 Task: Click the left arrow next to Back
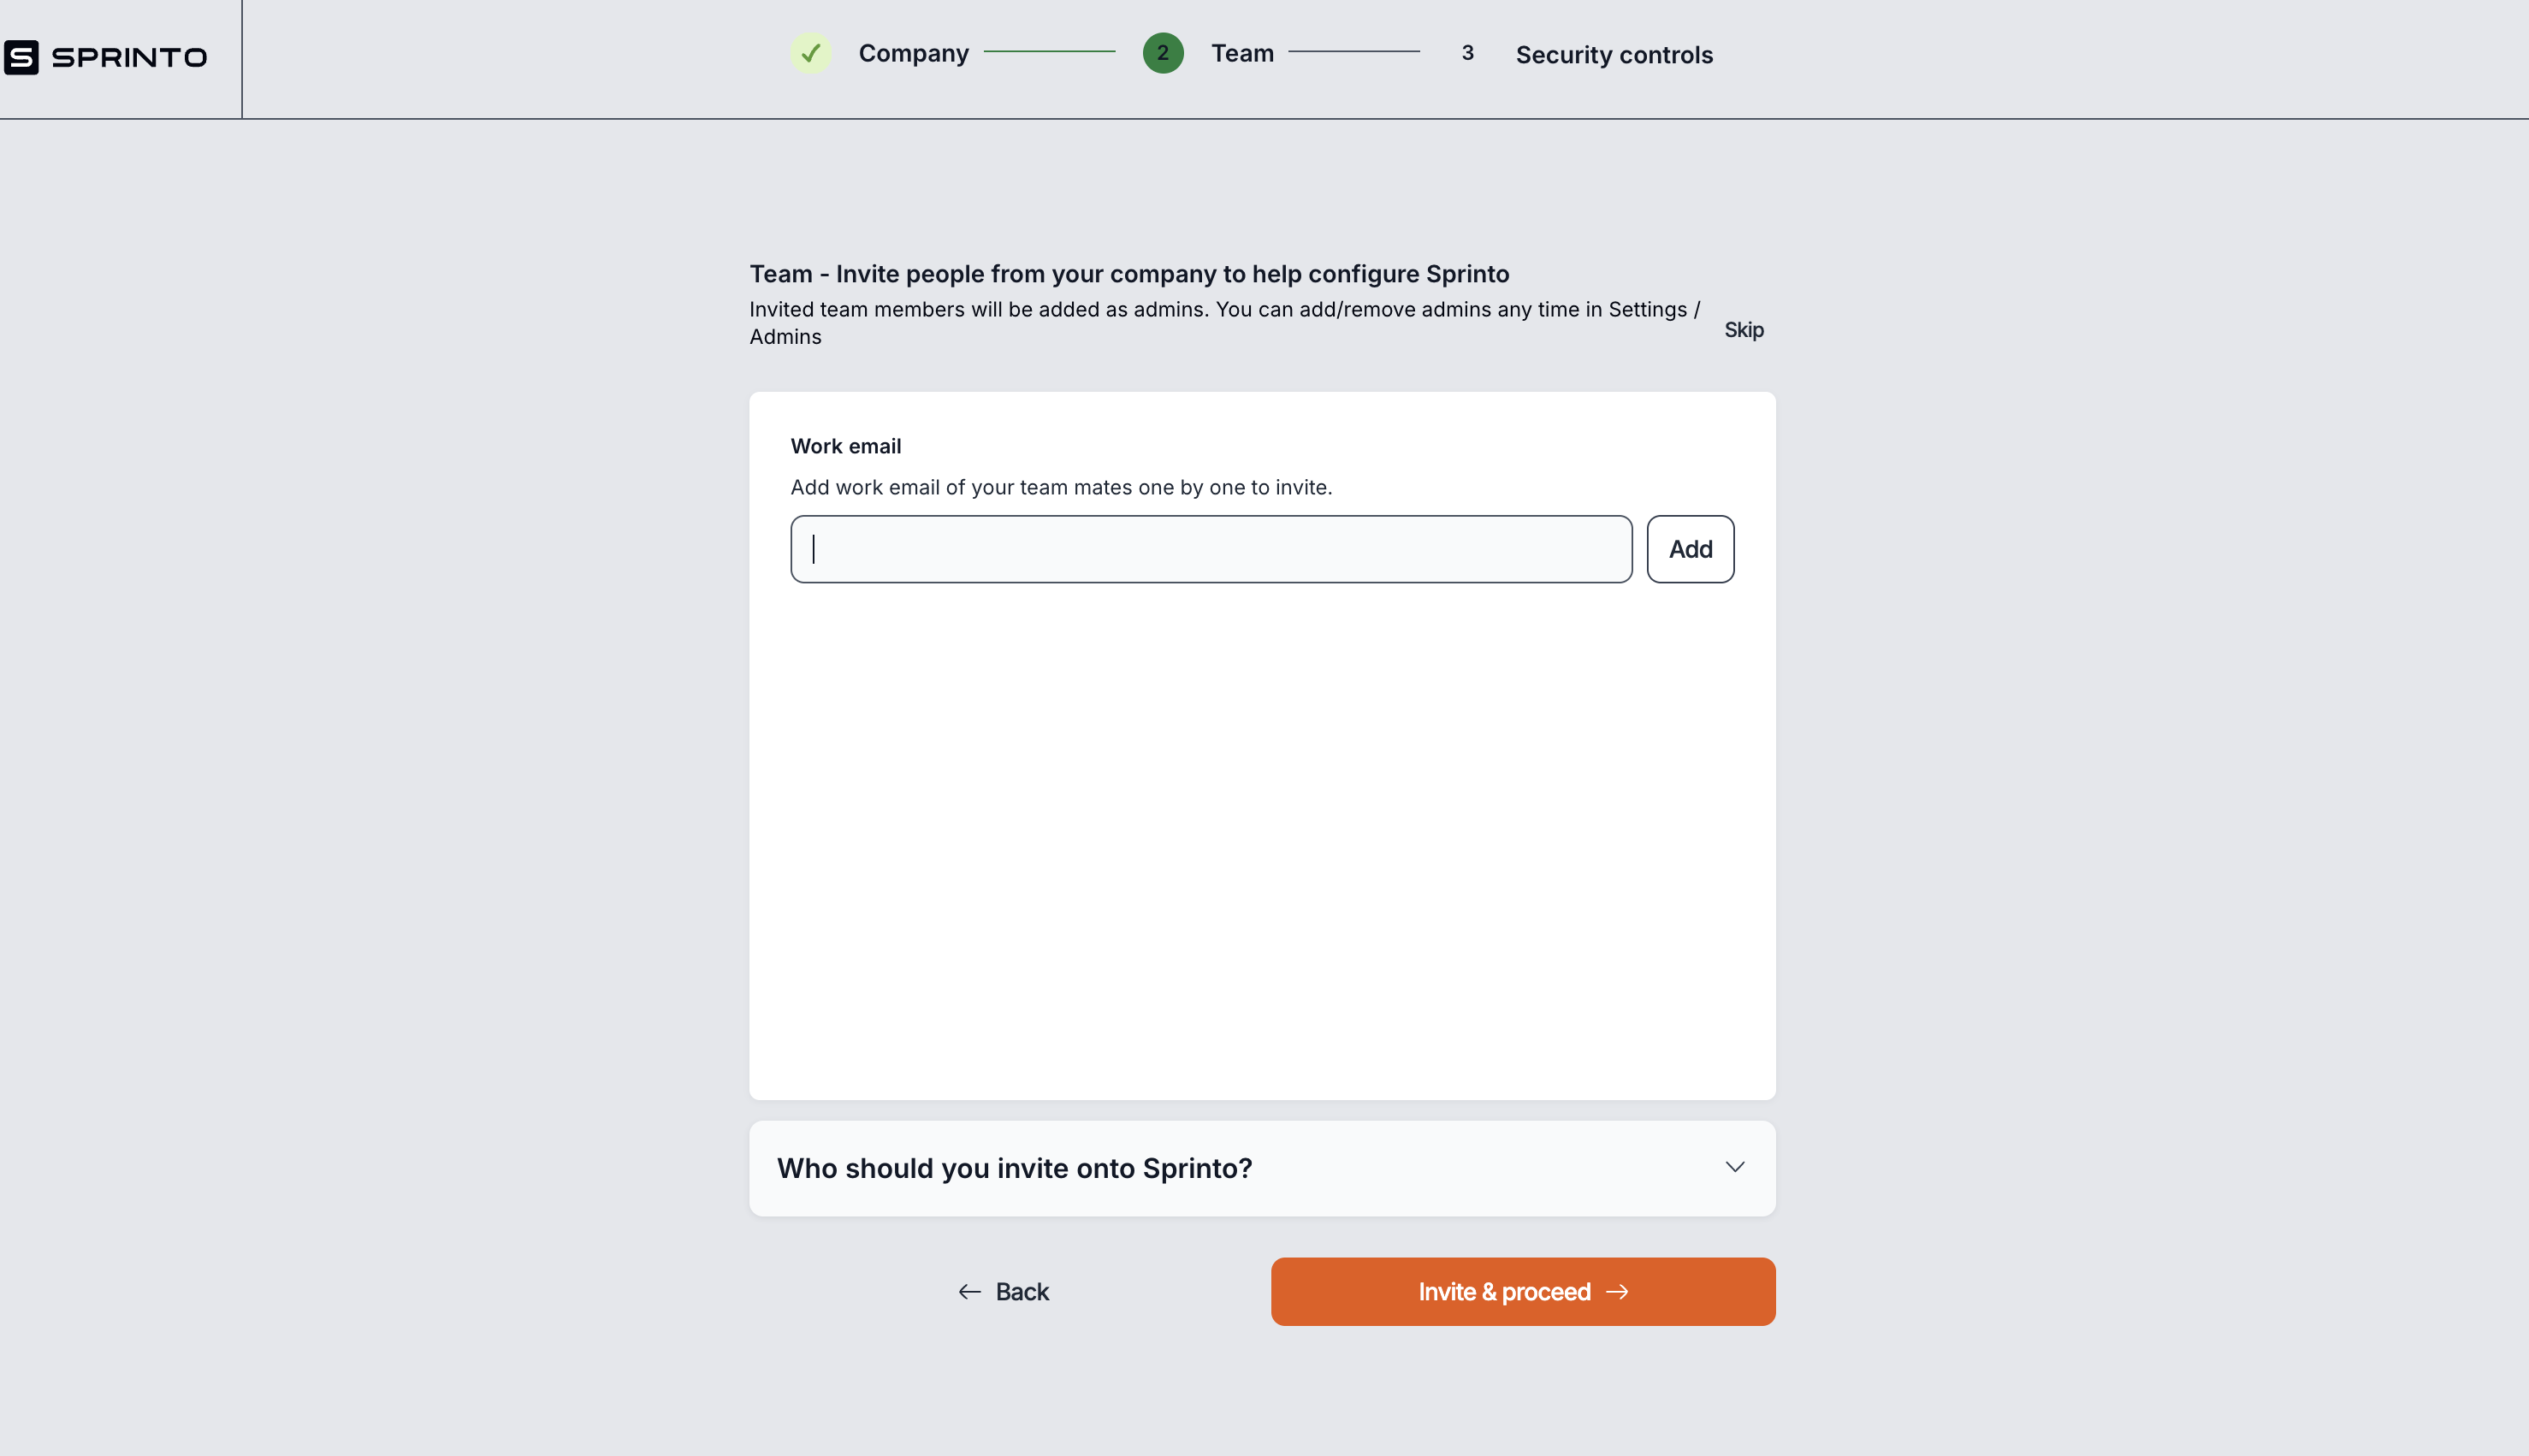[969, 1292]
